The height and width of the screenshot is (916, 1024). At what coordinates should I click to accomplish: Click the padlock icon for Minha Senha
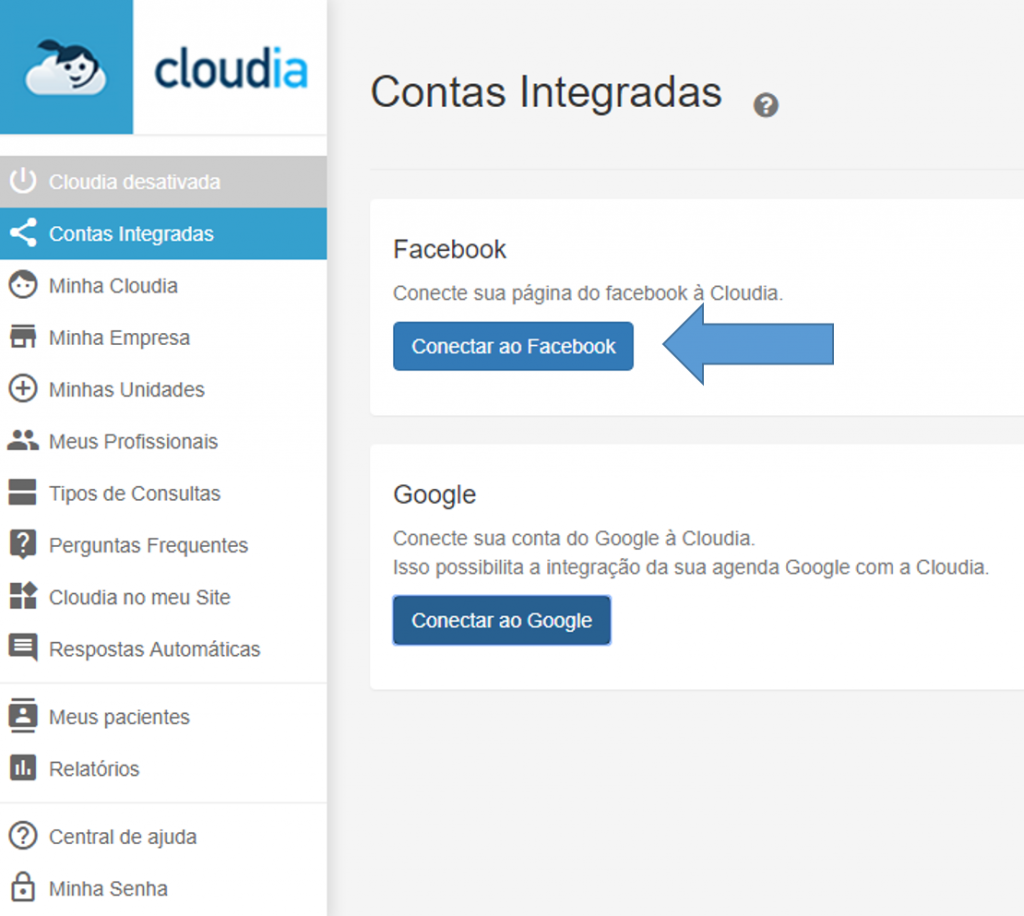23,887
